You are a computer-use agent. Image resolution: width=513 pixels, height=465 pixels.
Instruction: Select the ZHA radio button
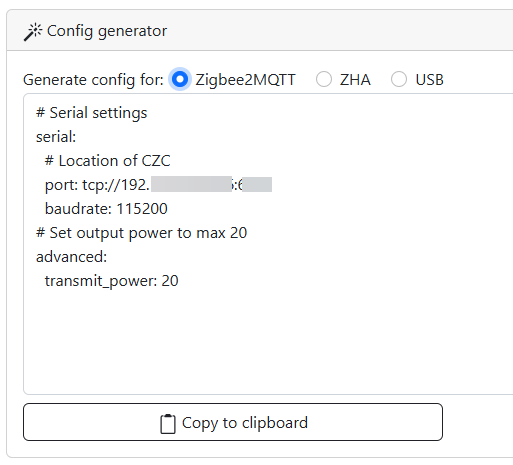[x=324, y=79]
